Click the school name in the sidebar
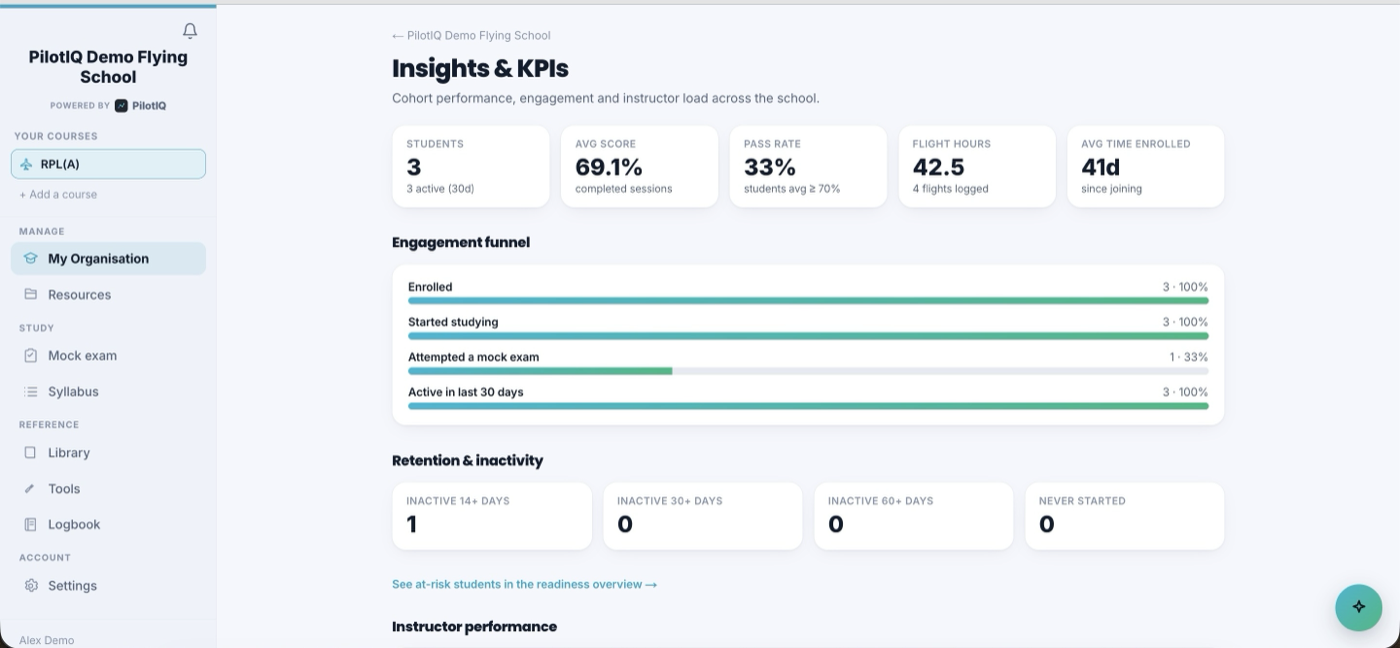Viewport: 1400px width, 648px height. (108, 67)
